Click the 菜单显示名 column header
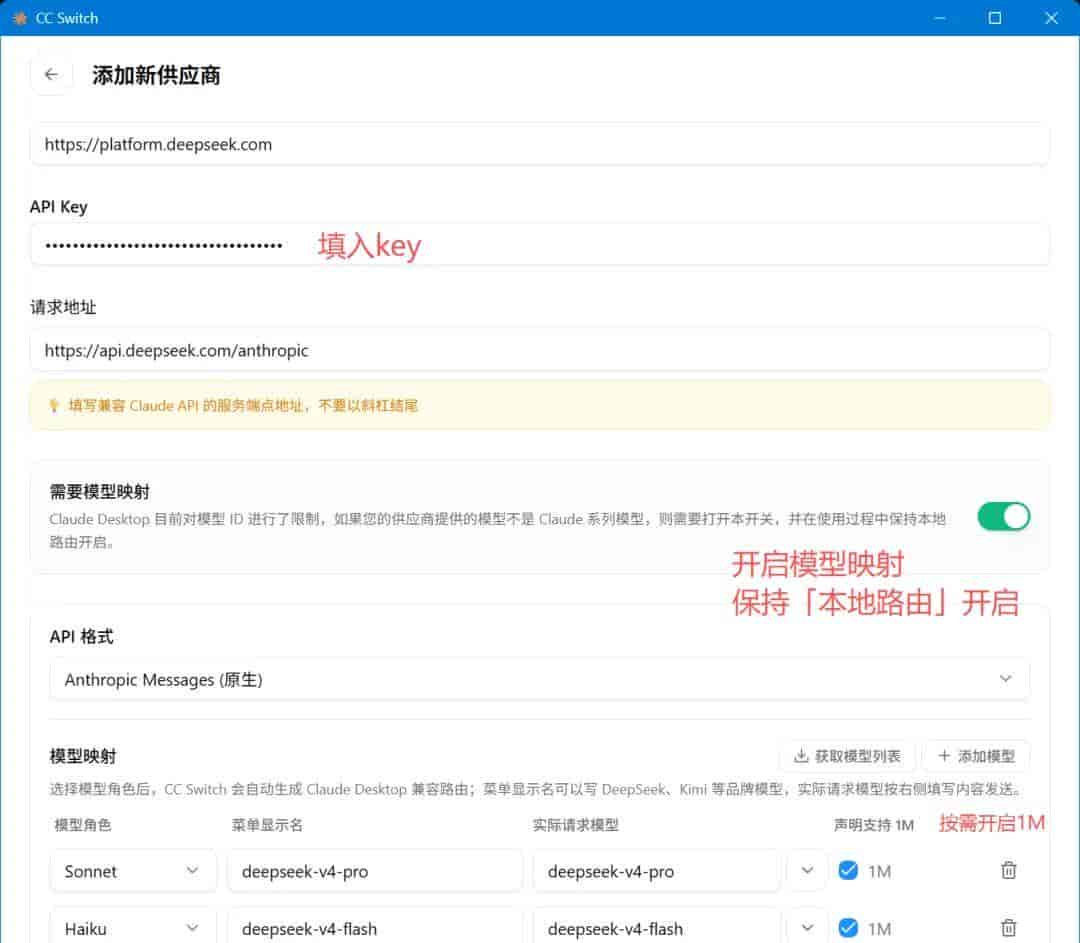The height and width of the screenshot is (943, 1080). [267, 825]
